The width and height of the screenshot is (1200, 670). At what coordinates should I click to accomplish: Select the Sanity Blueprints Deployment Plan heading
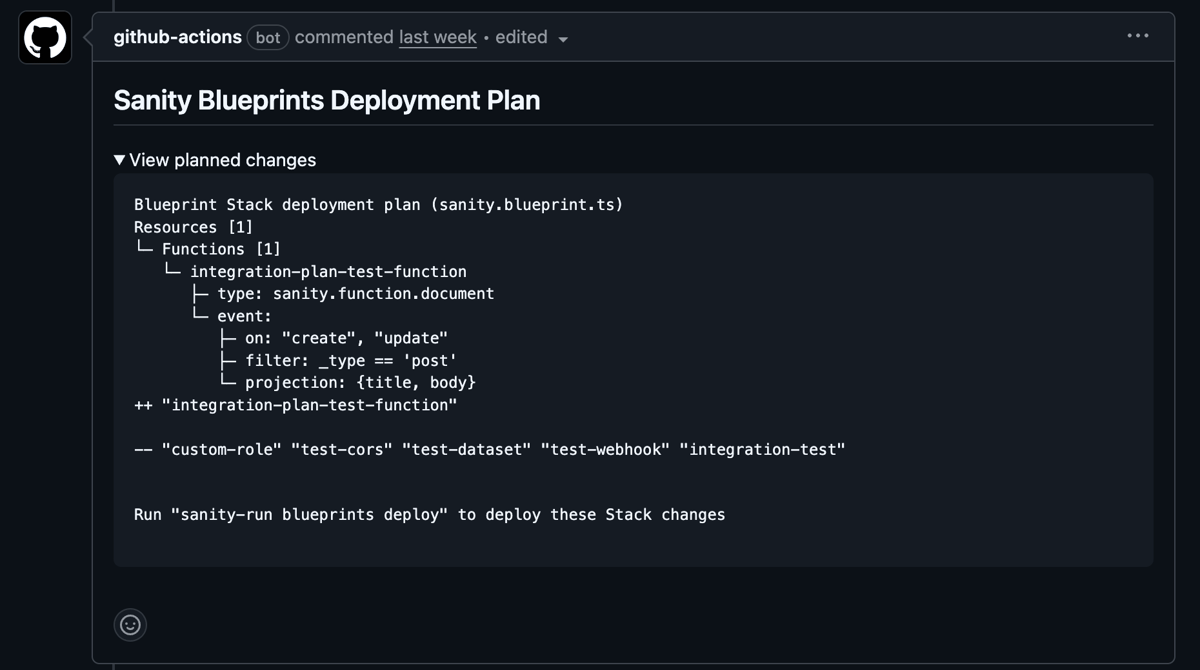(328, 100)
